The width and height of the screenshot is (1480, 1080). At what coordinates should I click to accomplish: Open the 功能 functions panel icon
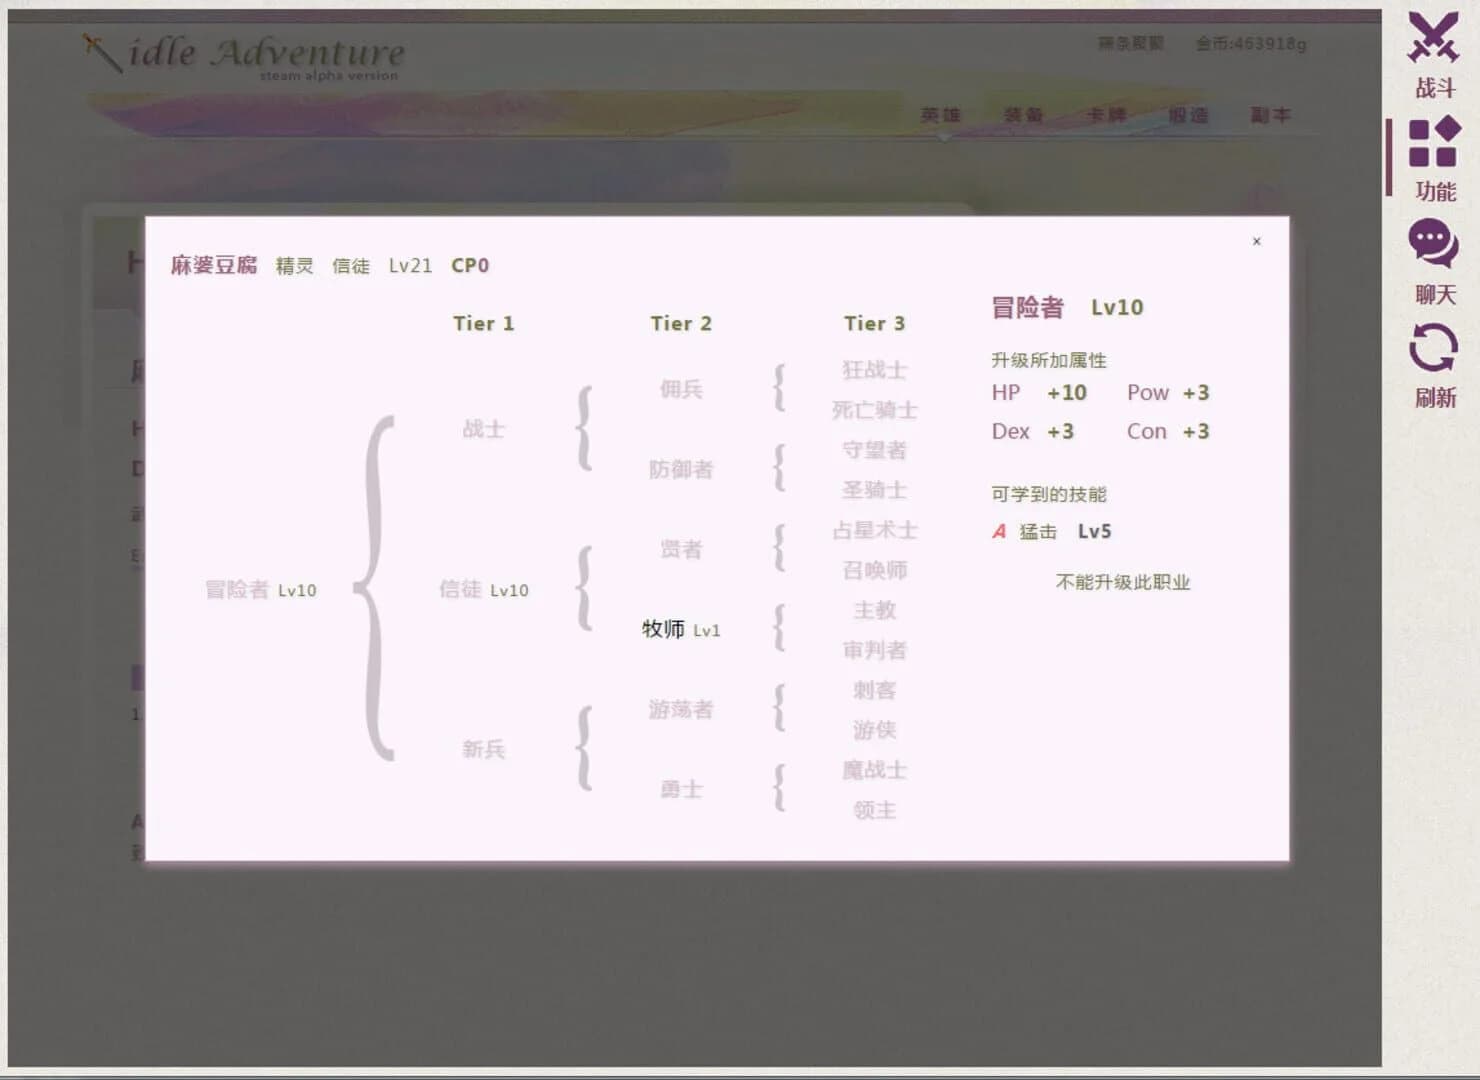(1435, 150)
